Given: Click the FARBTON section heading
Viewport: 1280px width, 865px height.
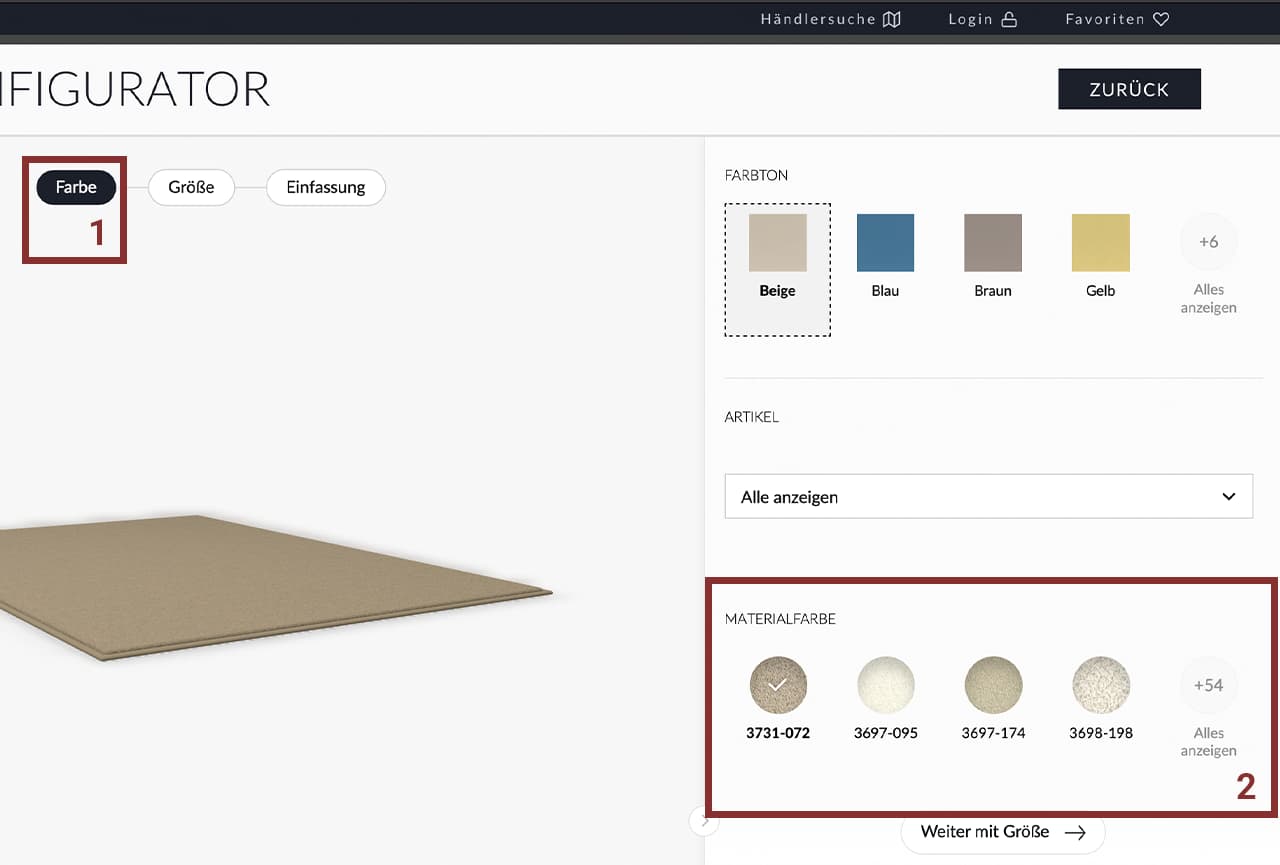Looking at the screenshot, I should tap(756, 175).
